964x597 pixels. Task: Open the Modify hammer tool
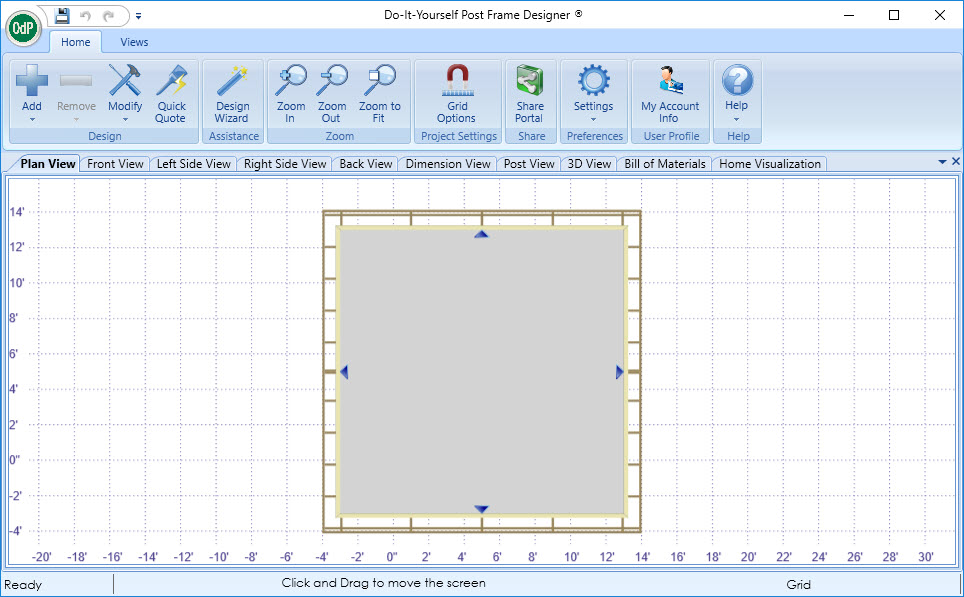pos(125,80)
